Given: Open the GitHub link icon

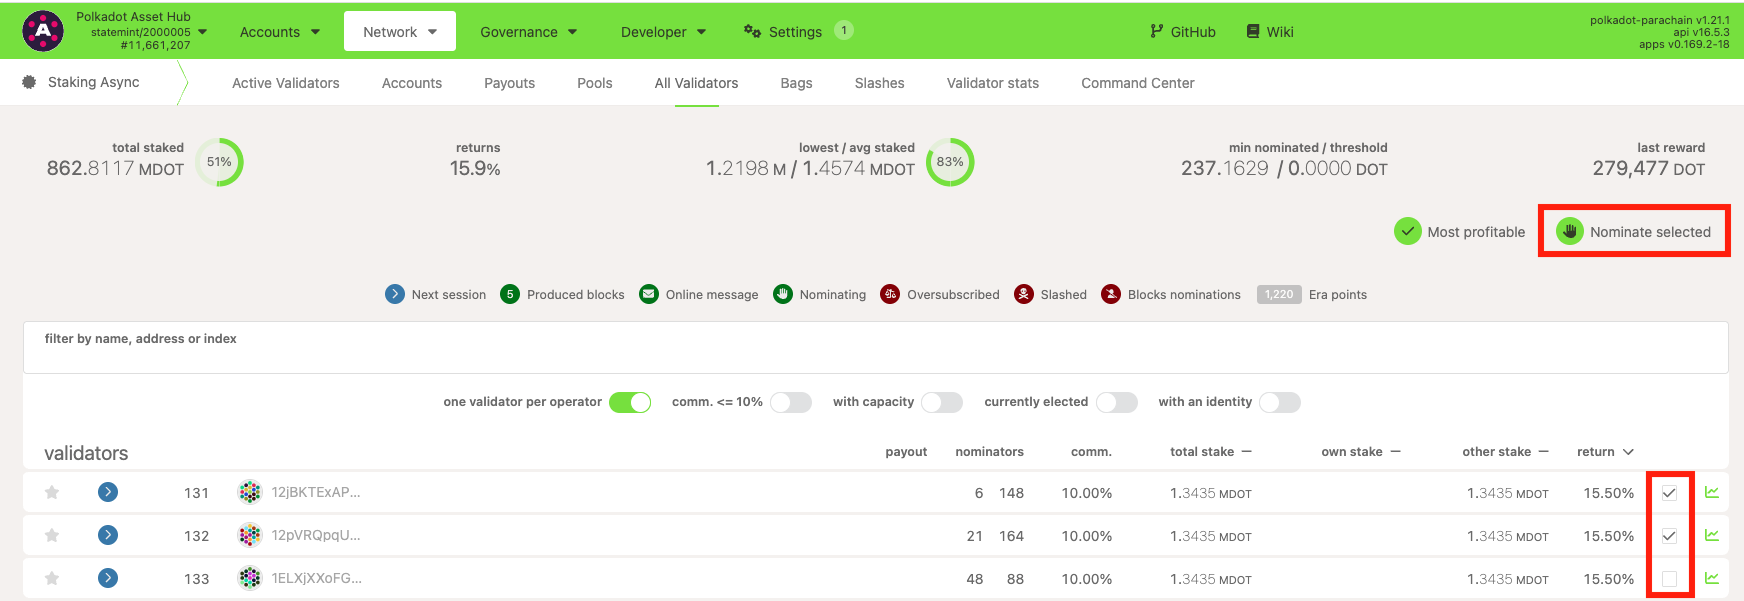Looking at the screenshot, I should 1157,31.
